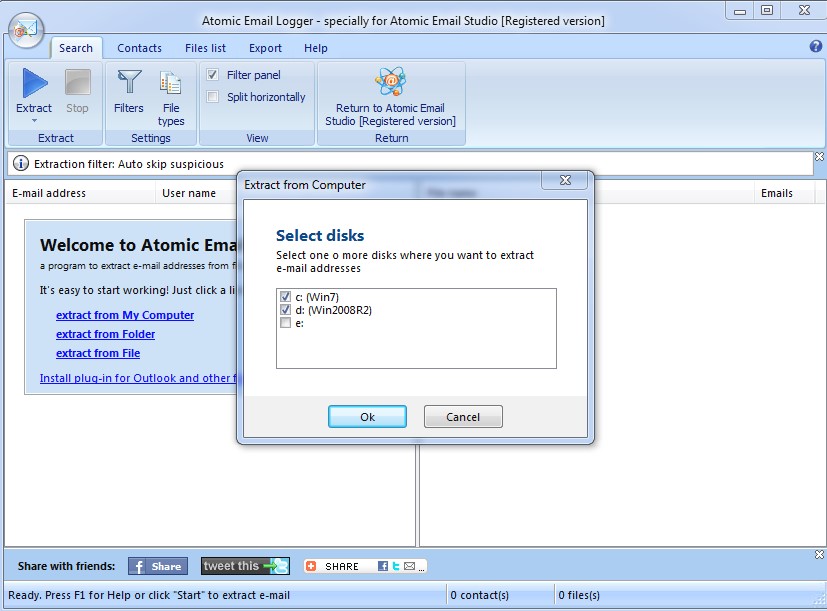
Task: Check the e: disk checkbox
Action: 285,323
